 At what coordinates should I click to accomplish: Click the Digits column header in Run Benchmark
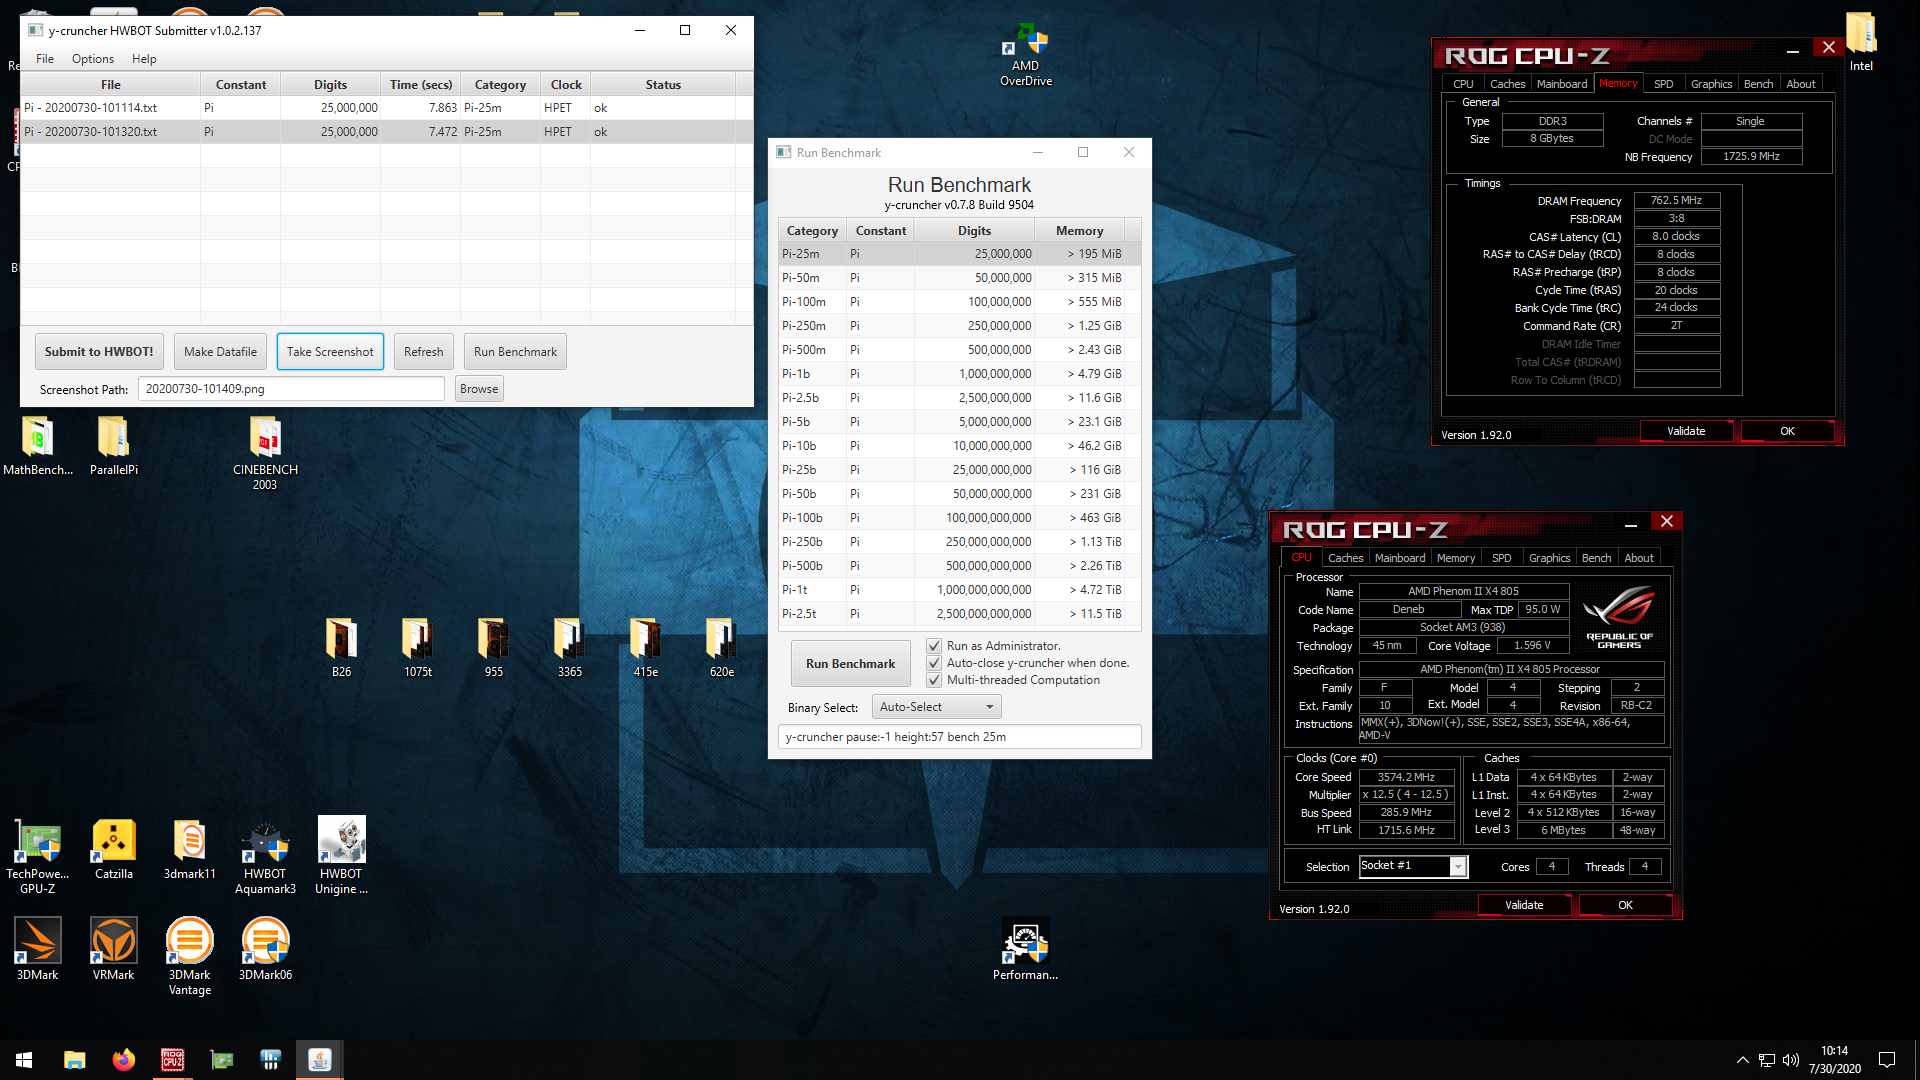click(974, 231)
